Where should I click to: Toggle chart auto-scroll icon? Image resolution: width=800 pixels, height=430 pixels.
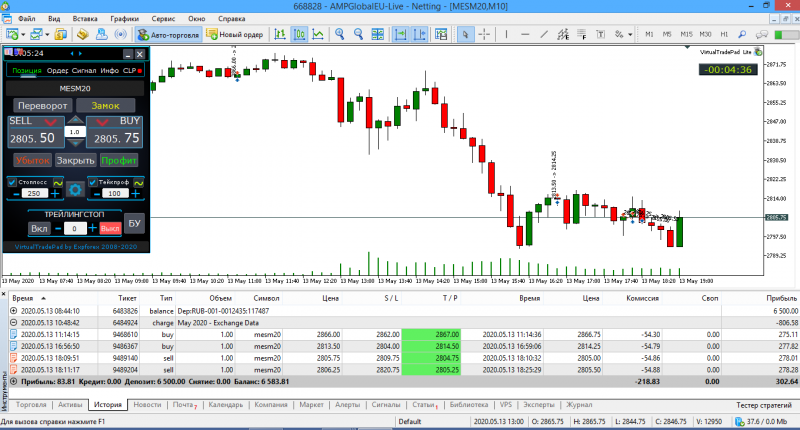[x=401, y=34]
